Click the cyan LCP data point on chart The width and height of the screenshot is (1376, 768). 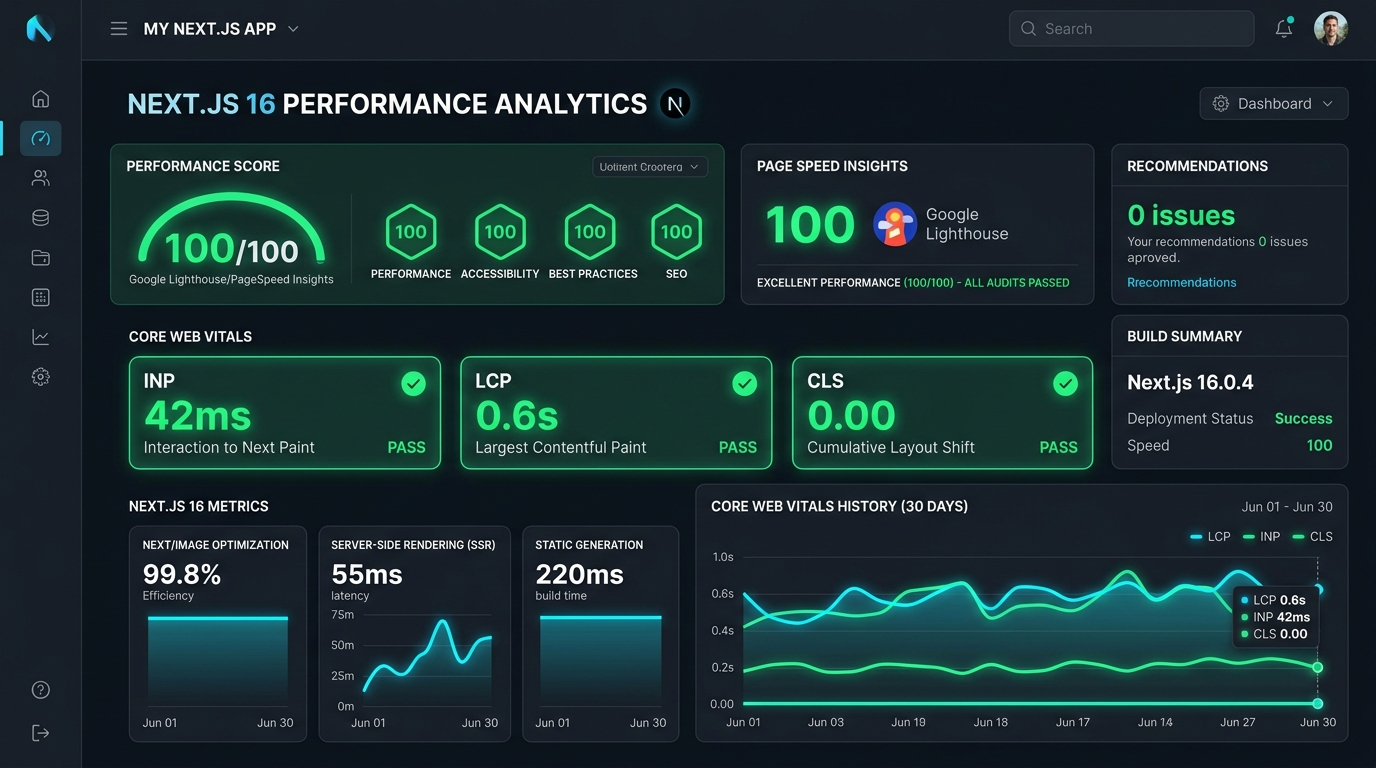pyautogui.click(x=1318, y=590)
